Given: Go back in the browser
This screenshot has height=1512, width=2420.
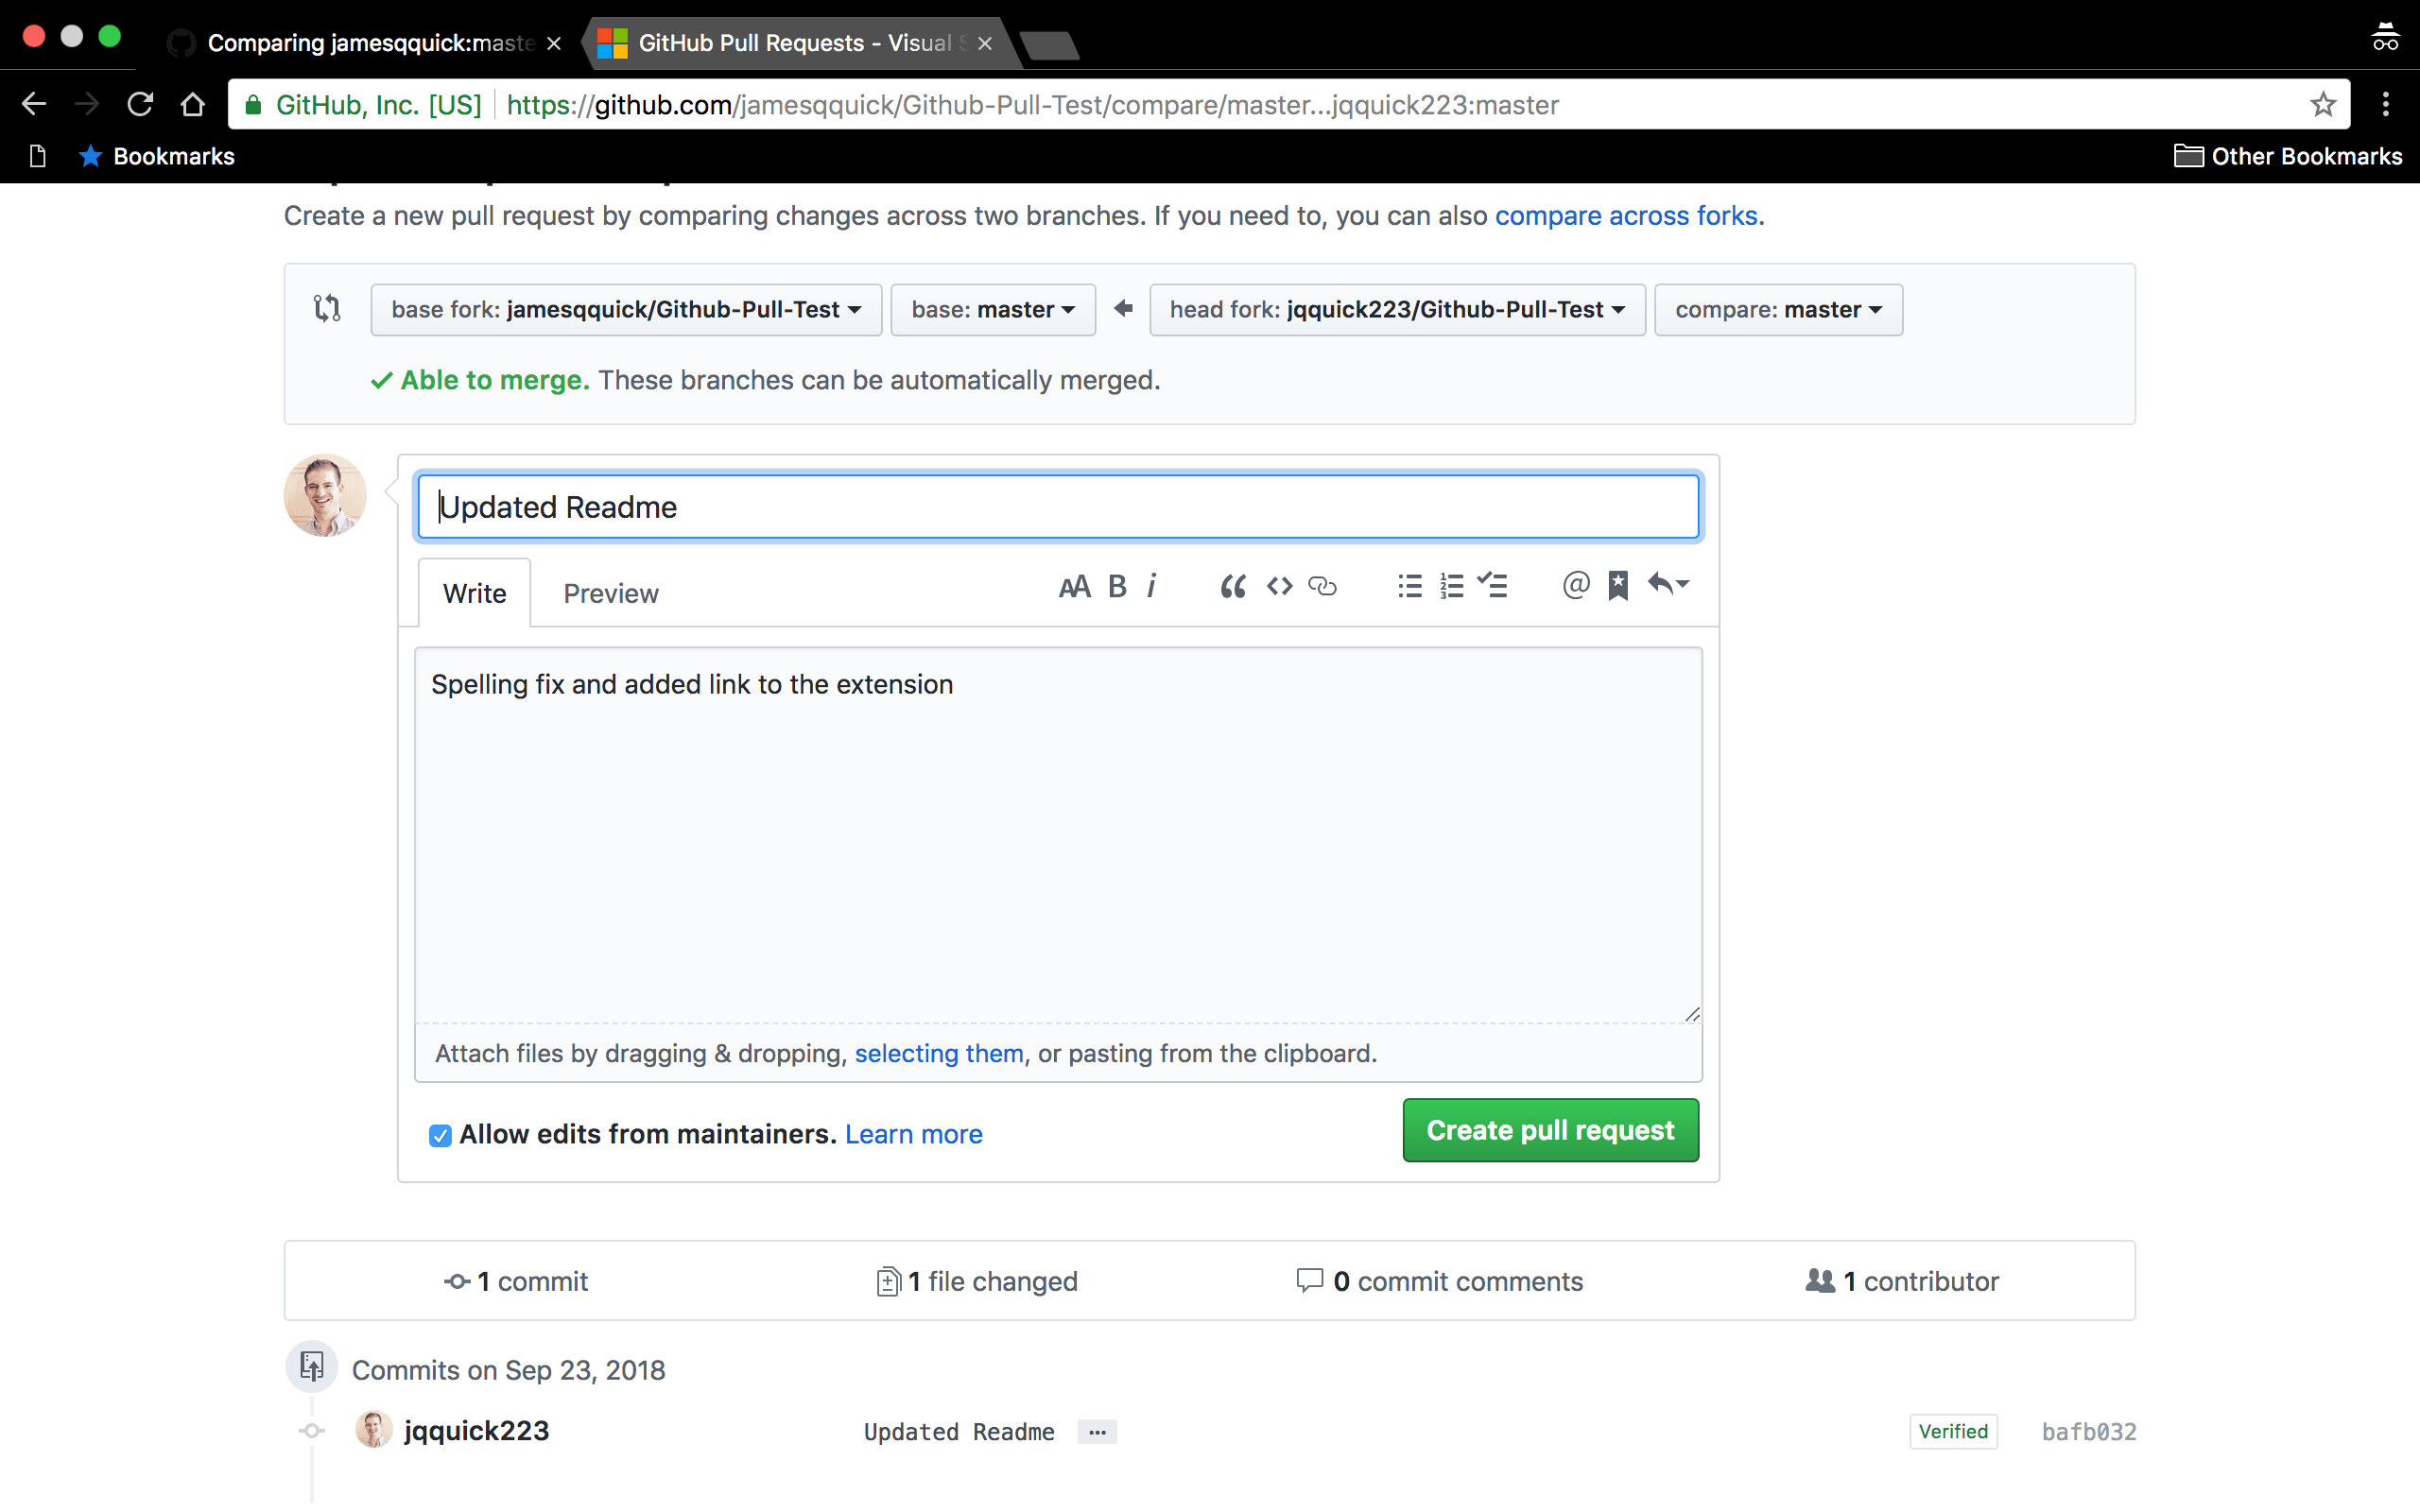Looking at the screenshot, I should 34,104.
